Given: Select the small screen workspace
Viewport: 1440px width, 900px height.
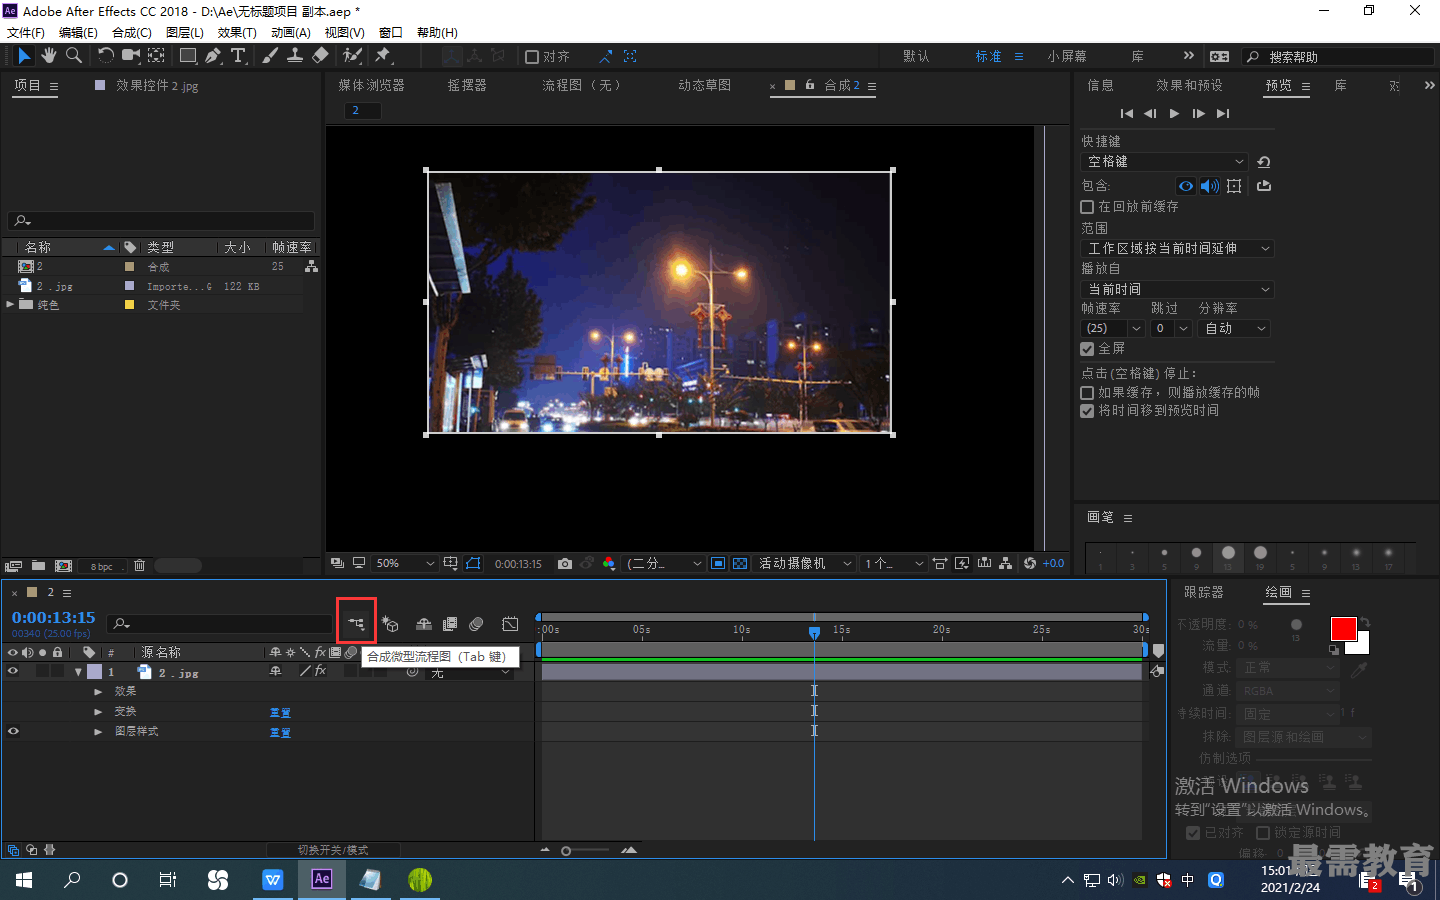Looking at the screenshot, I should 1067,57.
